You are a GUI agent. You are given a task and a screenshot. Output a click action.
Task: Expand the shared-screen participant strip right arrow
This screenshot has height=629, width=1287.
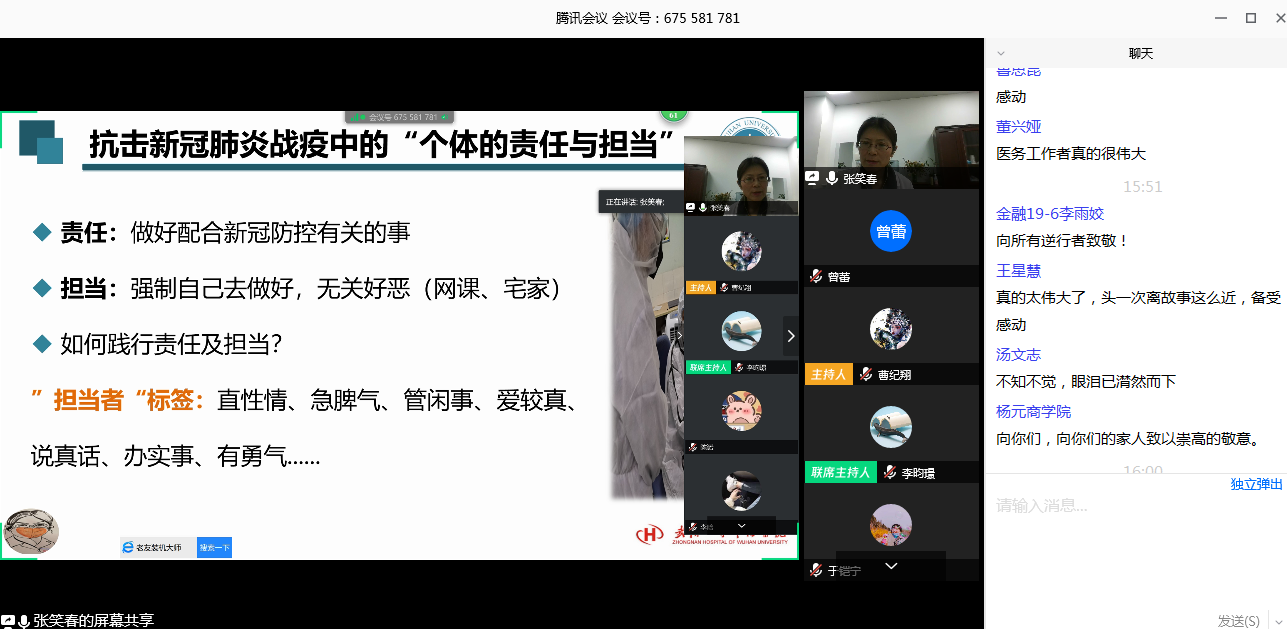[x=791, y=336]
